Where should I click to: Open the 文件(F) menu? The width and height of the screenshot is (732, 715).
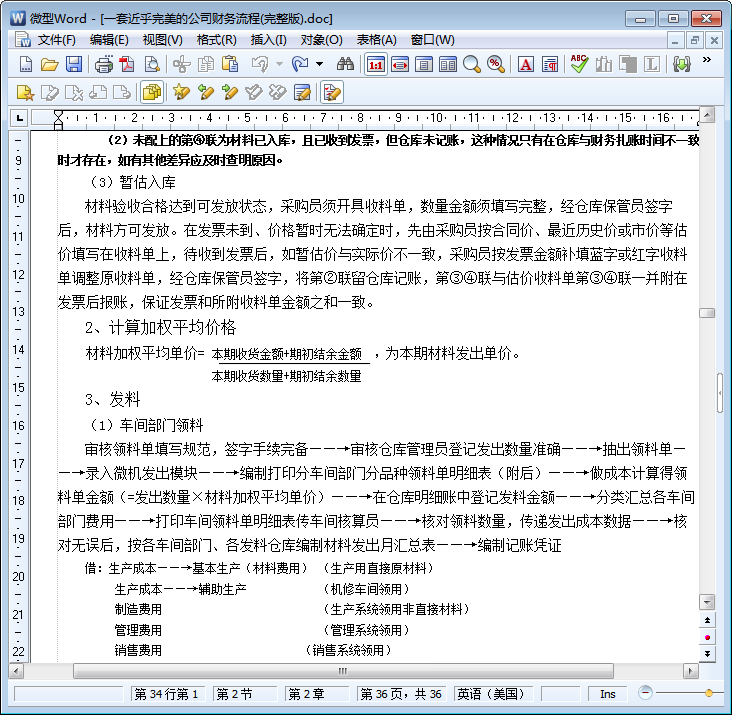(56, 40)
